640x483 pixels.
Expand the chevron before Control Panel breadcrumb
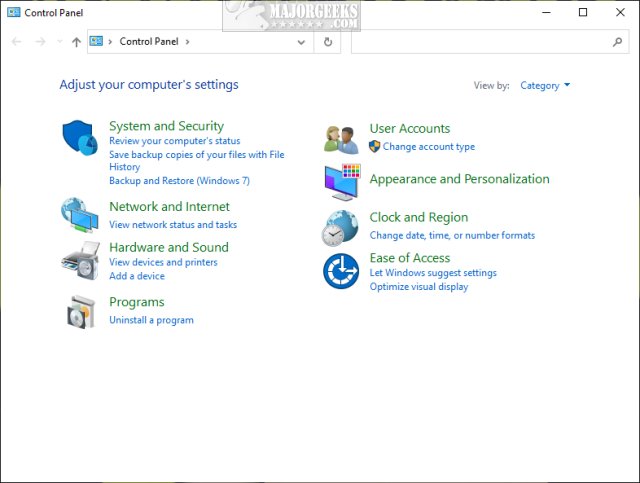110,42
